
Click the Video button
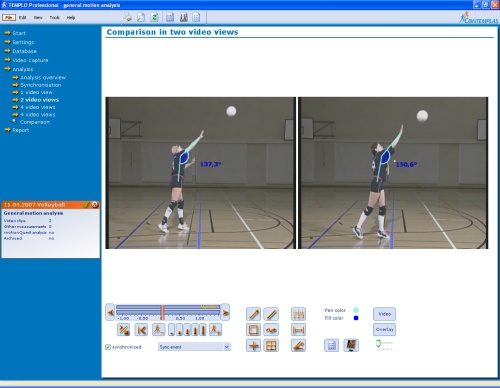point(384,314)
